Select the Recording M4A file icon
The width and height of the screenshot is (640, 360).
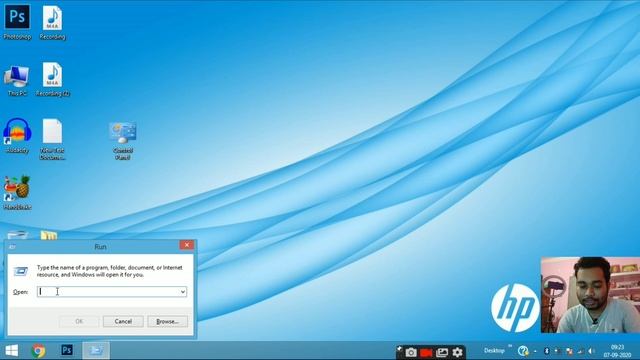tap(52, 23)
